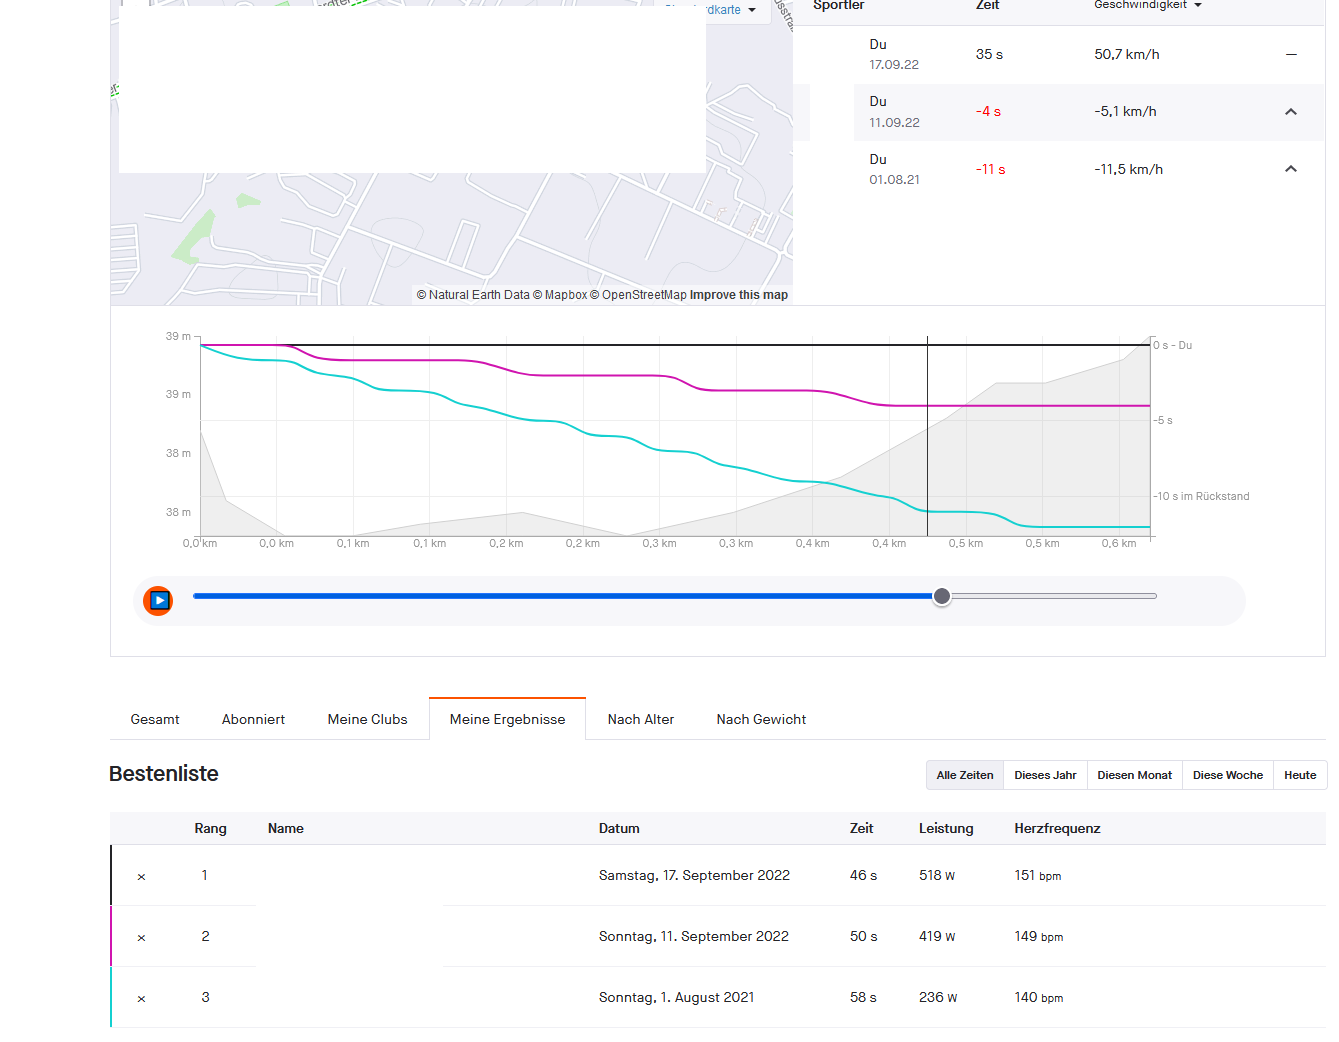The width and height of the screenshot is (1339, 1042).
Task: Click the up chevron in the 11.09.22 row
Action: tap(1291, 112)
